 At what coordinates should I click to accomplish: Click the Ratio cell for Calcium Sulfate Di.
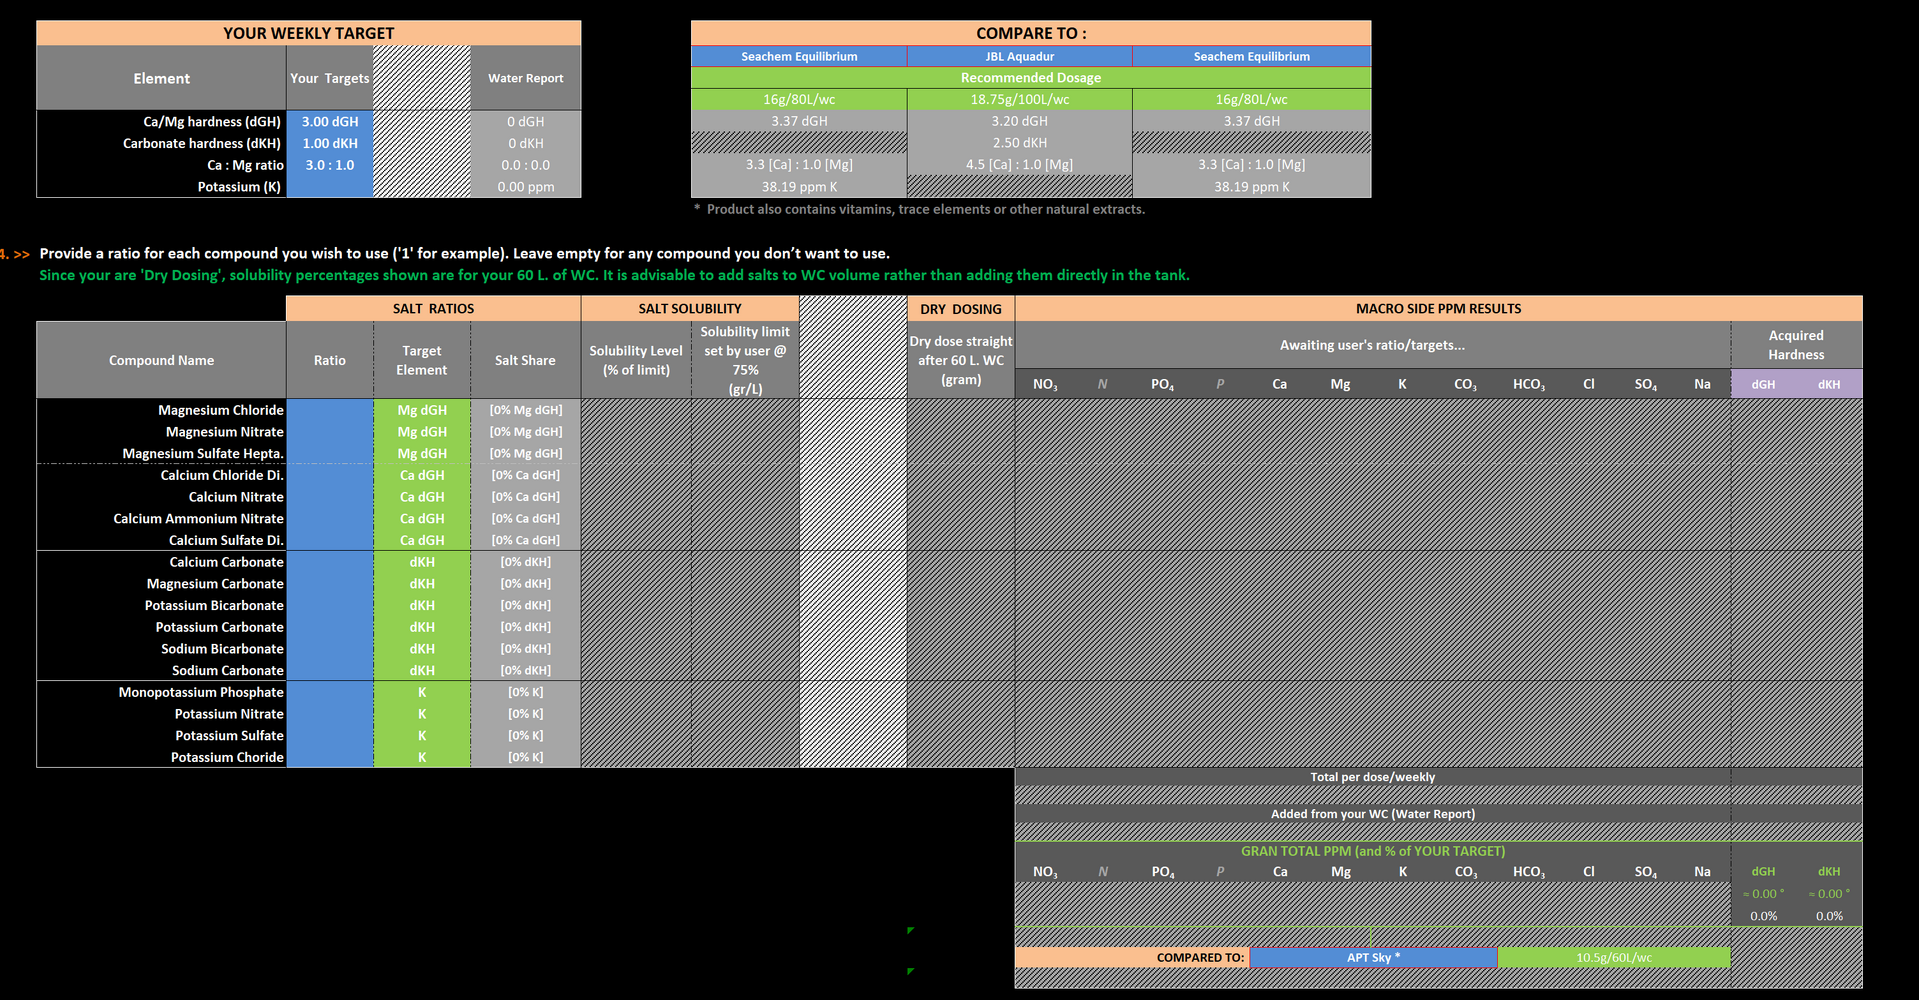(330, 540)
